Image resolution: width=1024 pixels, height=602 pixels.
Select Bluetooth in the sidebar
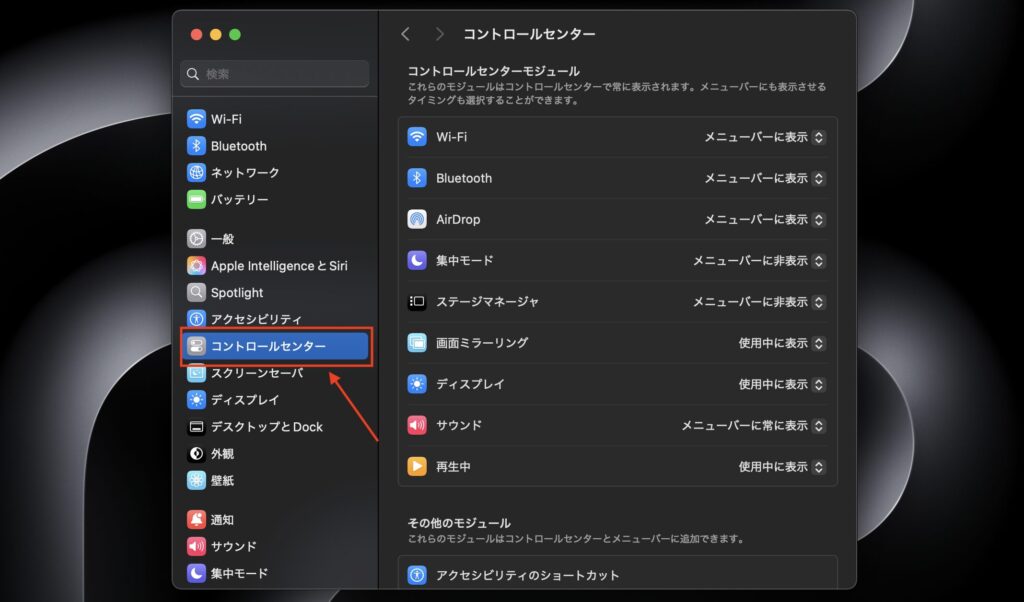click(276, 146)
